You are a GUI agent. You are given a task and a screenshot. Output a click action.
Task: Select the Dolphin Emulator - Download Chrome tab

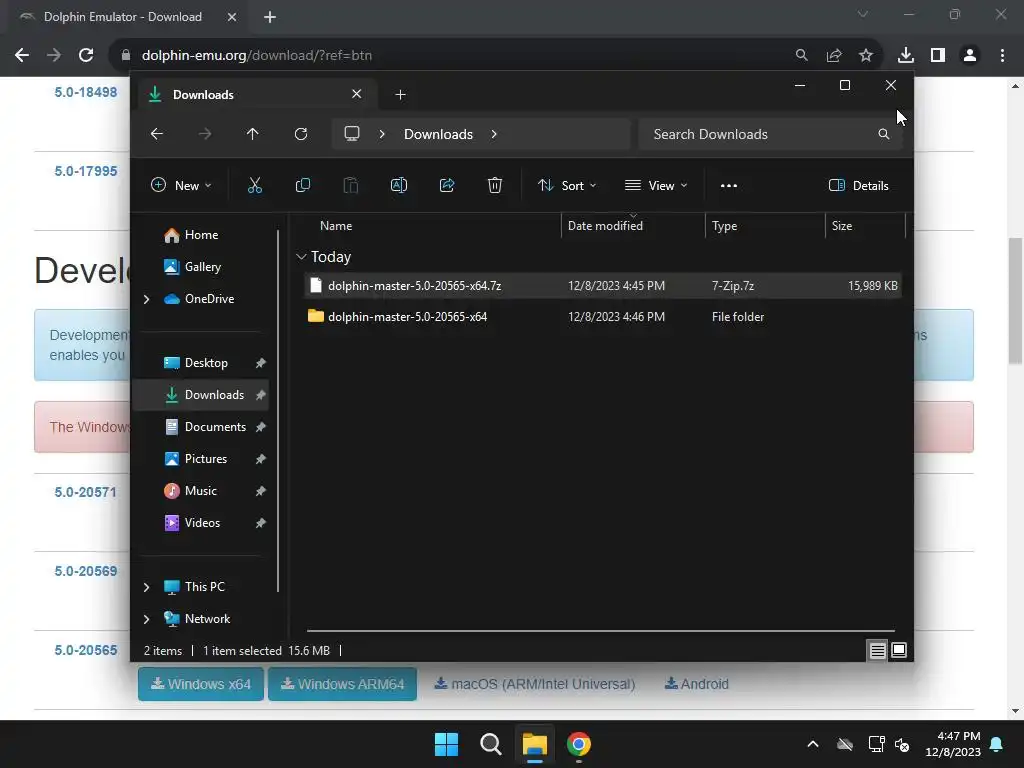coord(124,17)
